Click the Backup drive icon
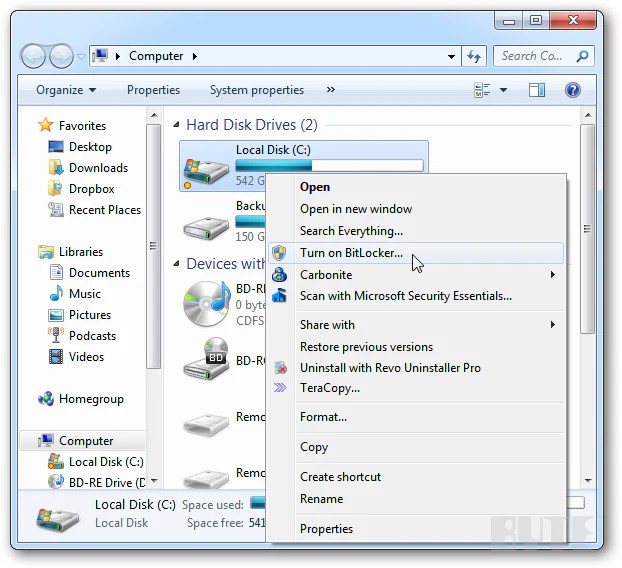The image size is (622, 568). [206, 227]
